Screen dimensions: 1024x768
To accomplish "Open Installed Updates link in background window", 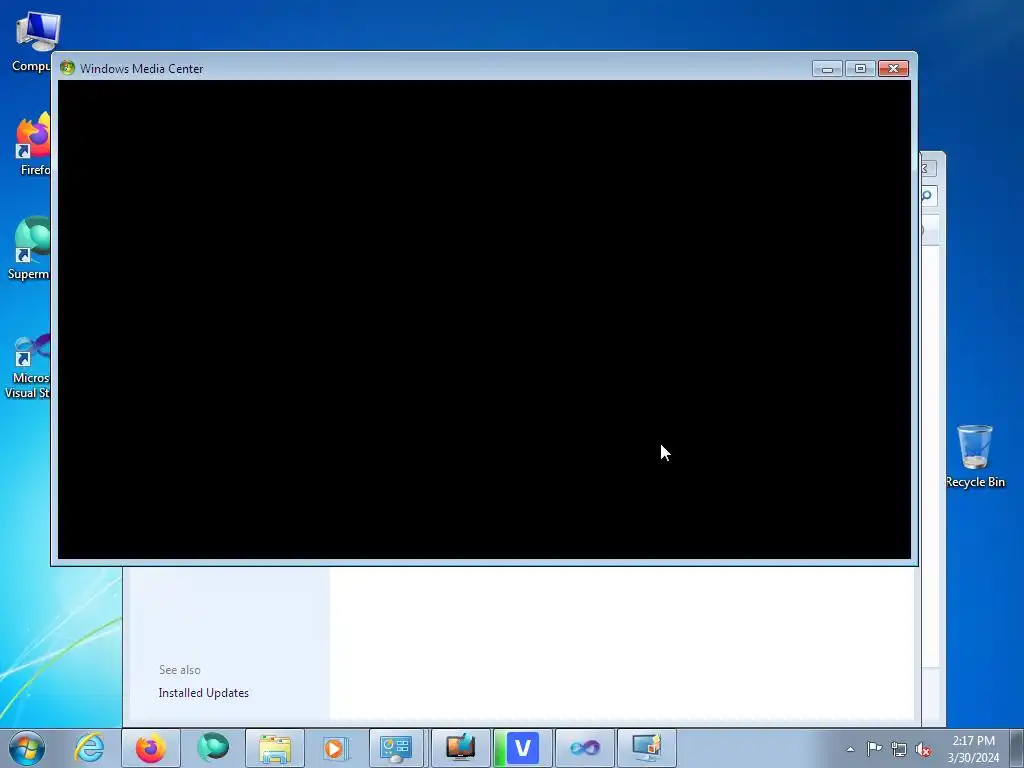I will (x=203, y=693).
